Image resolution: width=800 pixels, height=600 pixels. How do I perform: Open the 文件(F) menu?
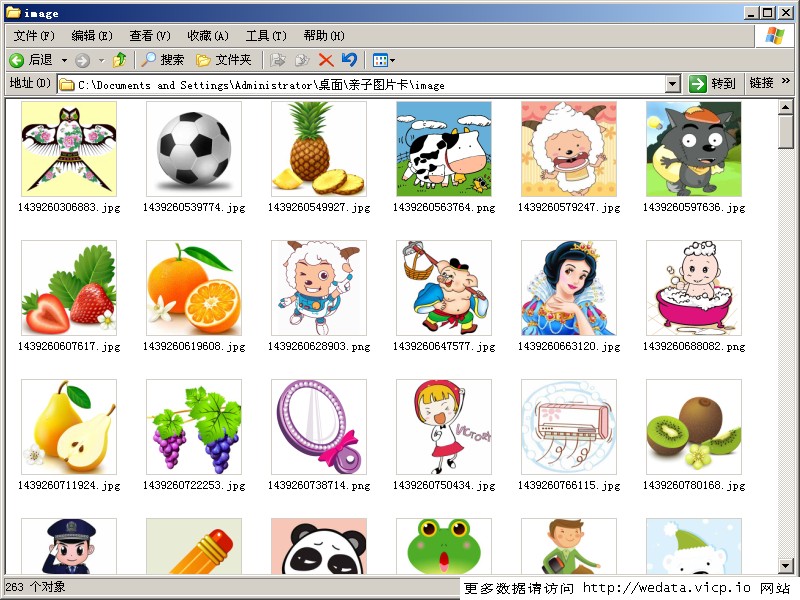[x=34, y=36]
